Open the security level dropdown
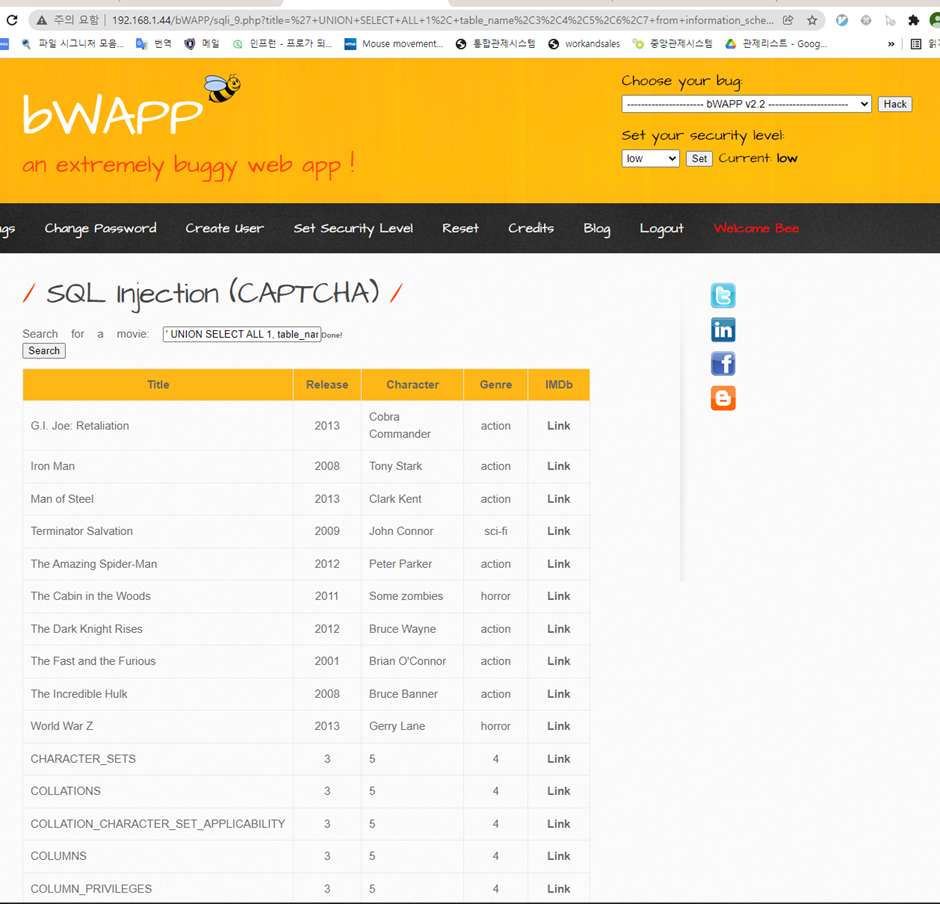 (x=650, y=158)
